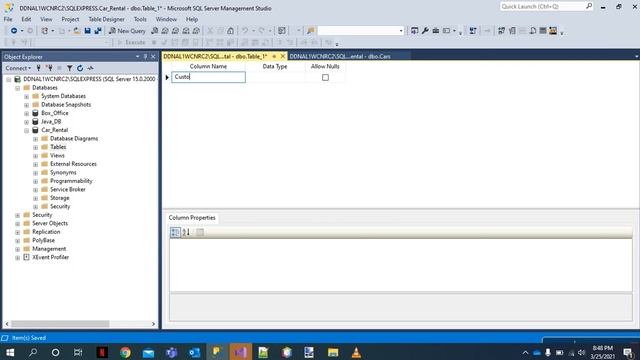640x360 pixels.
Task: Click the Refresh icon in Object Explorer
Action: pyautogui.click(x=80, y=68)
